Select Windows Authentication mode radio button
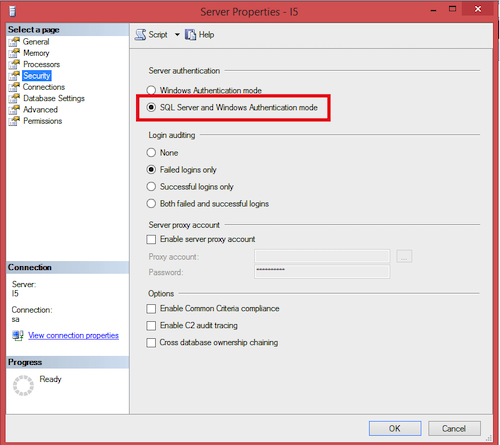 (x=151, y=90)
